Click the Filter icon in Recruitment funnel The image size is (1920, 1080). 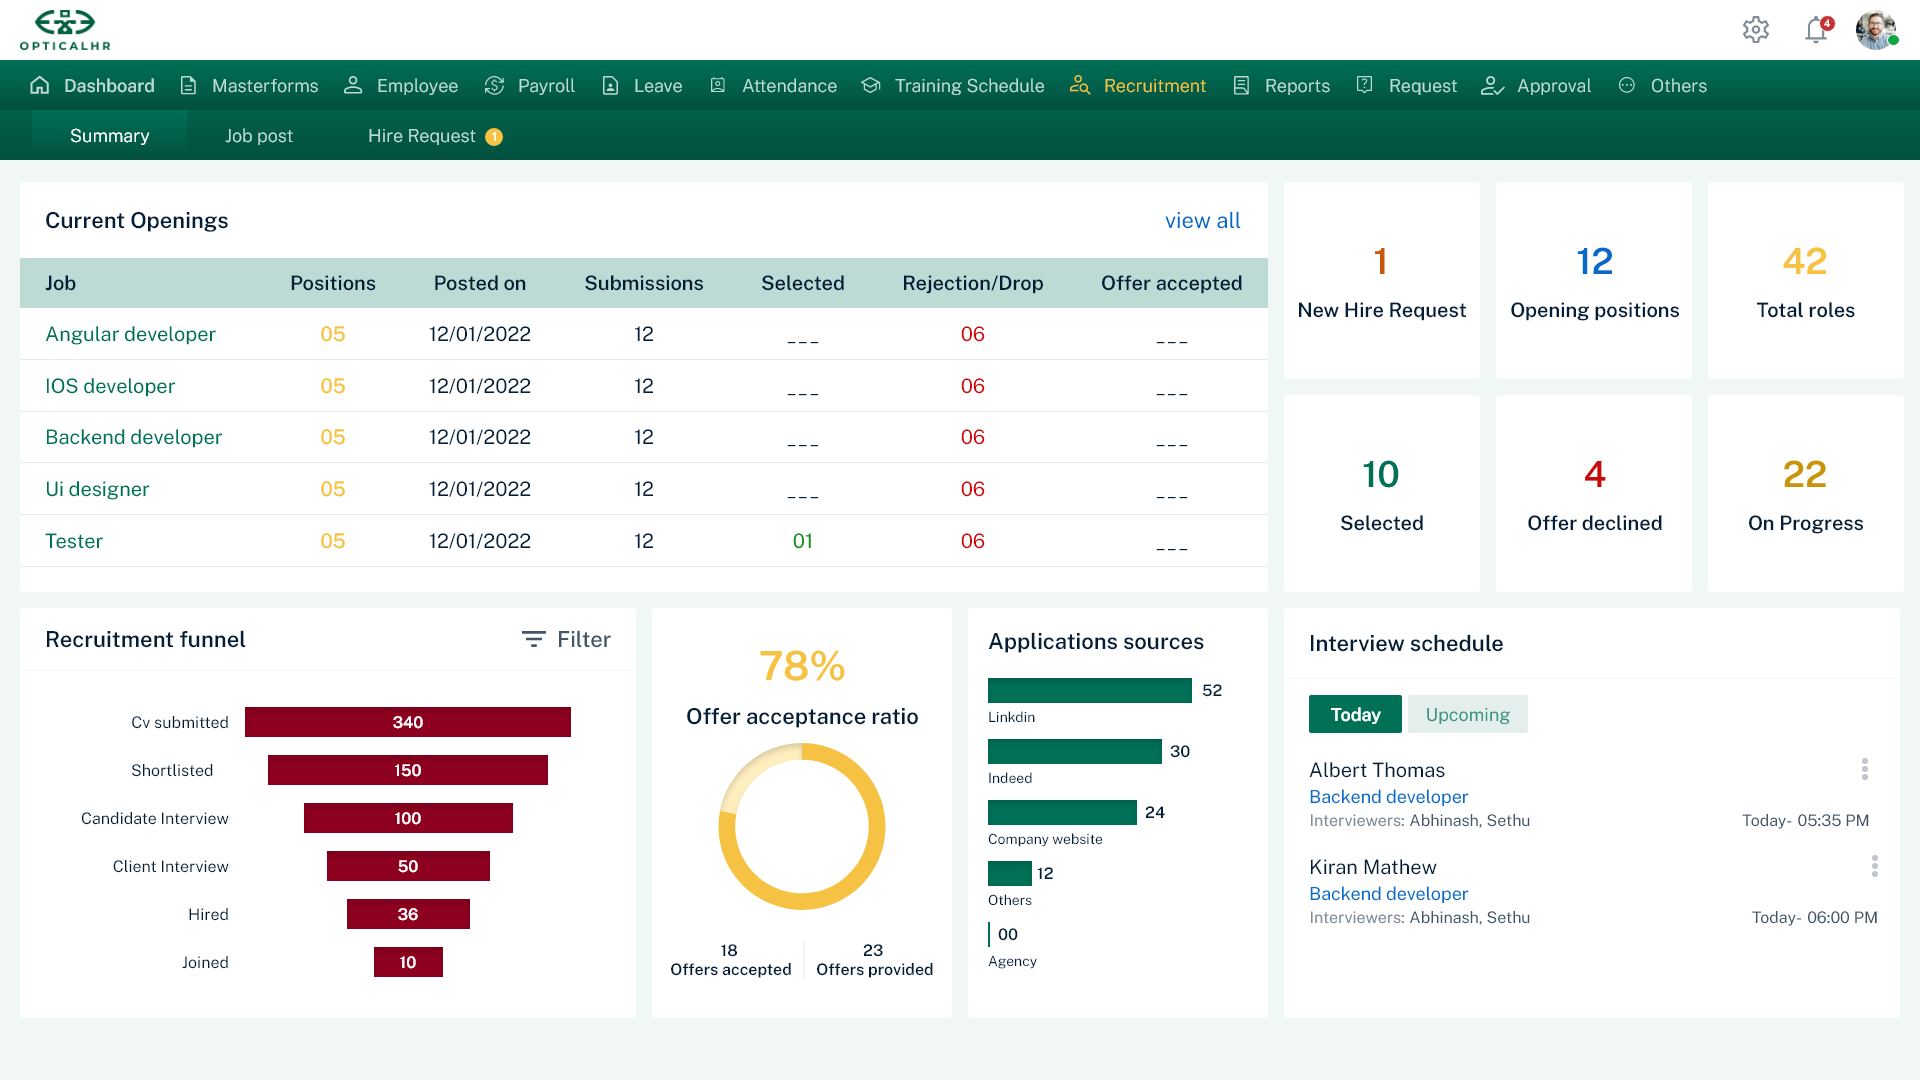pyautogui.click(x=534, y=639)
